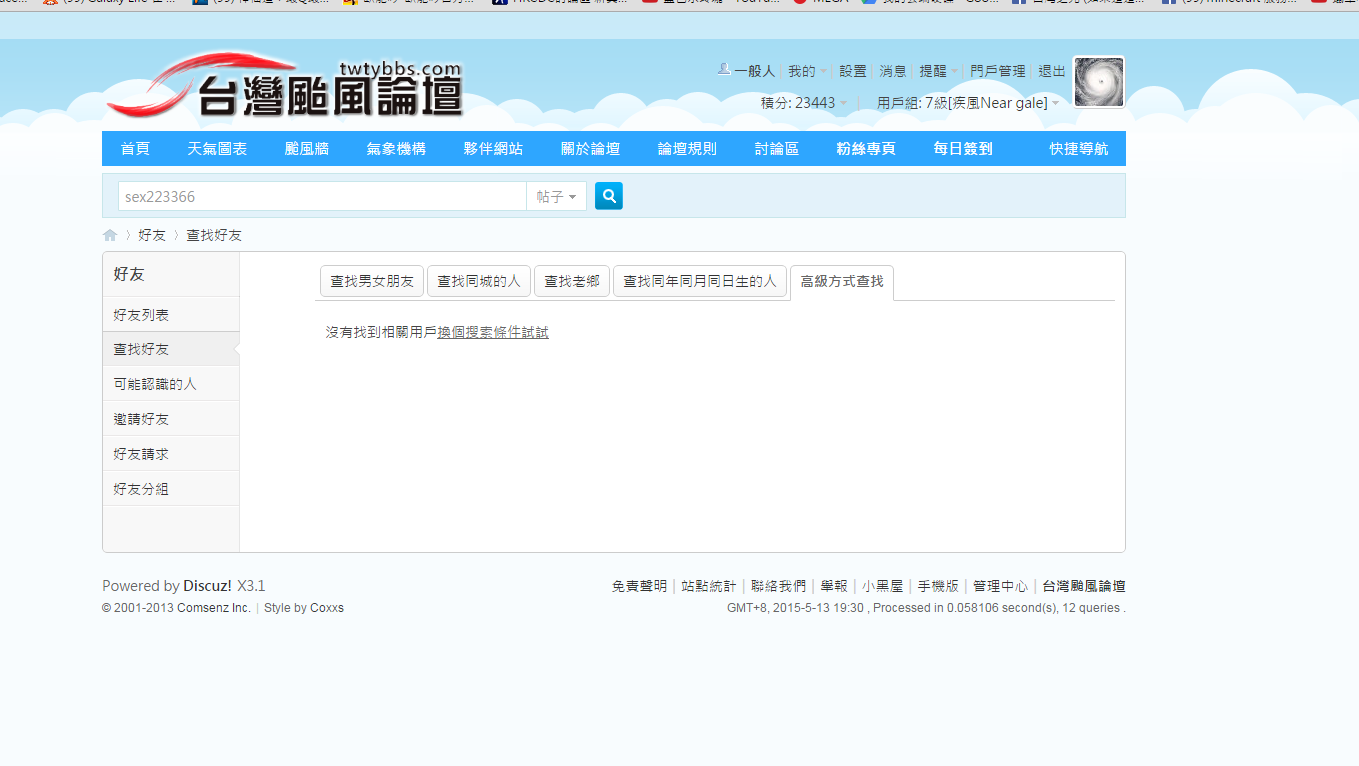
Task: Click Comsenz Inc. footer link
Action: (214, 608)
